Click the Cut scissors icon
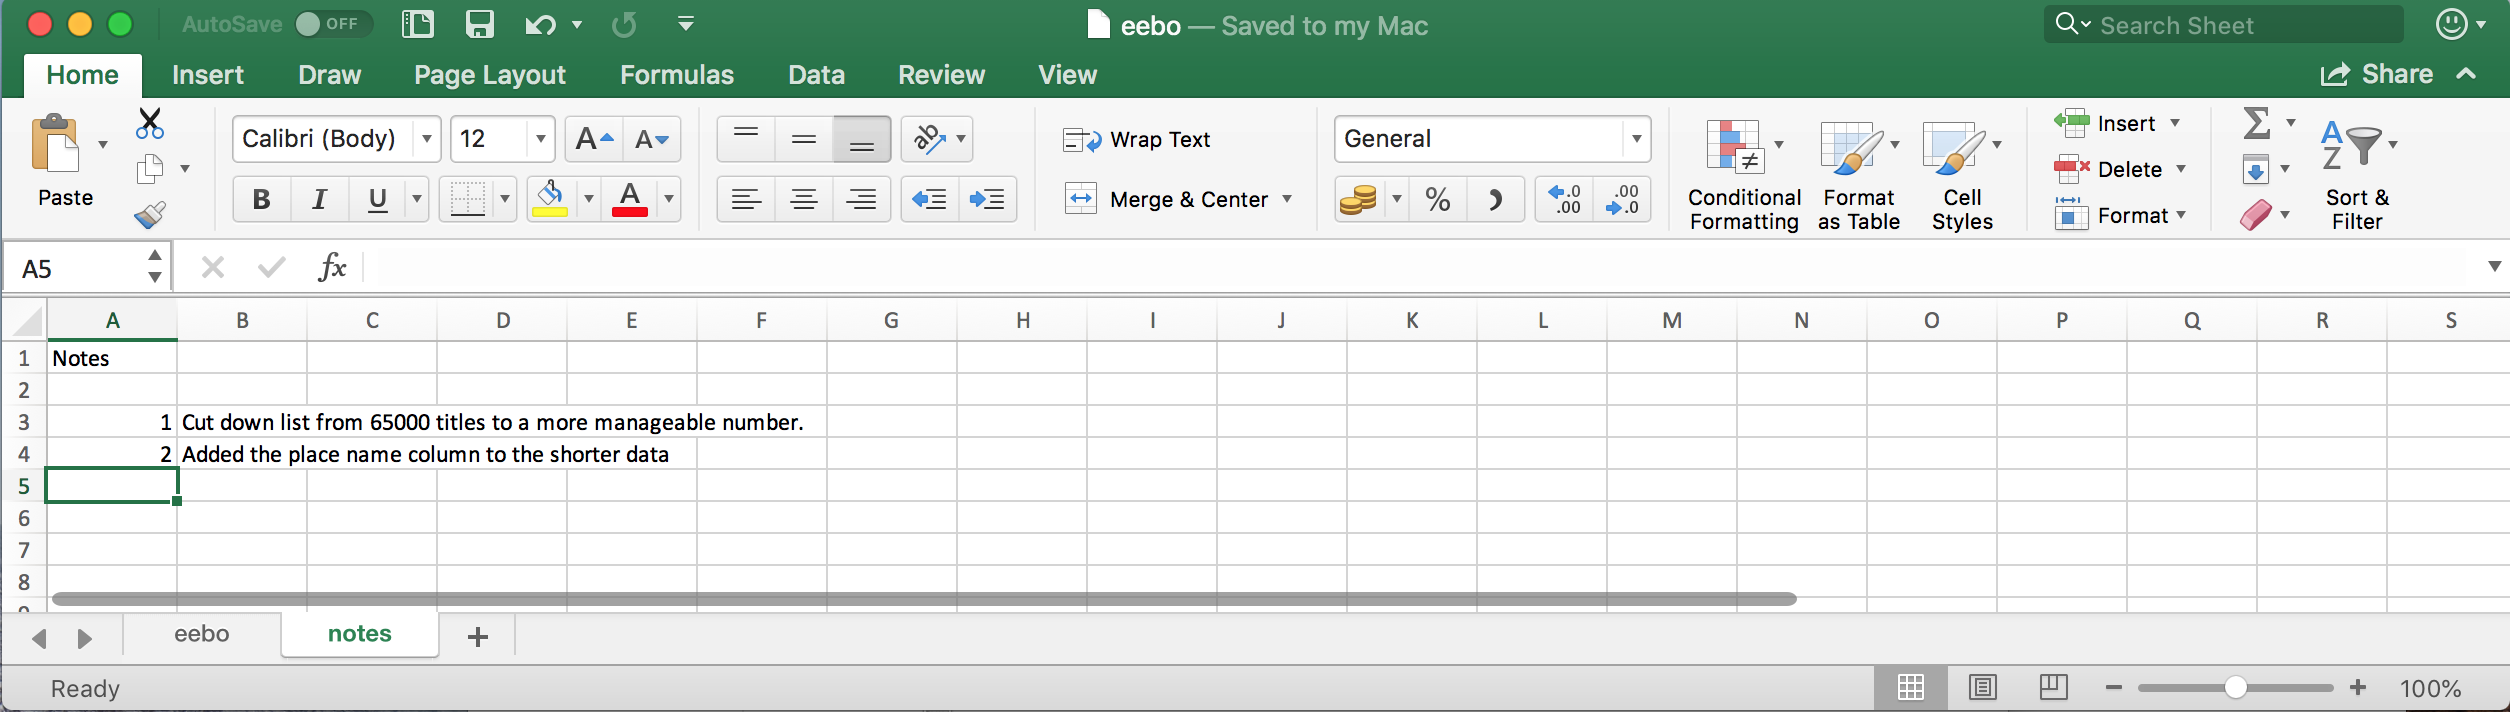 [x=150, y=124]
